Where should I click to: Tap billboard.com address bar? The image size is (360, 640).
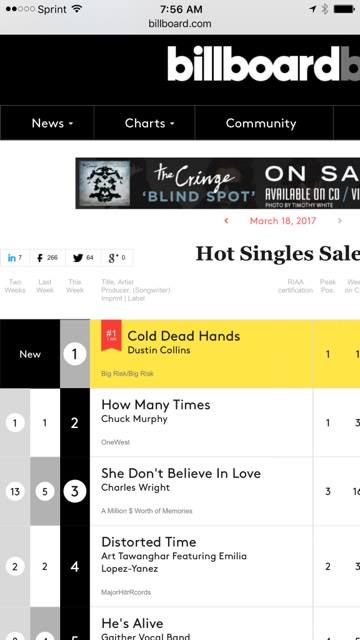pos(180,24)
